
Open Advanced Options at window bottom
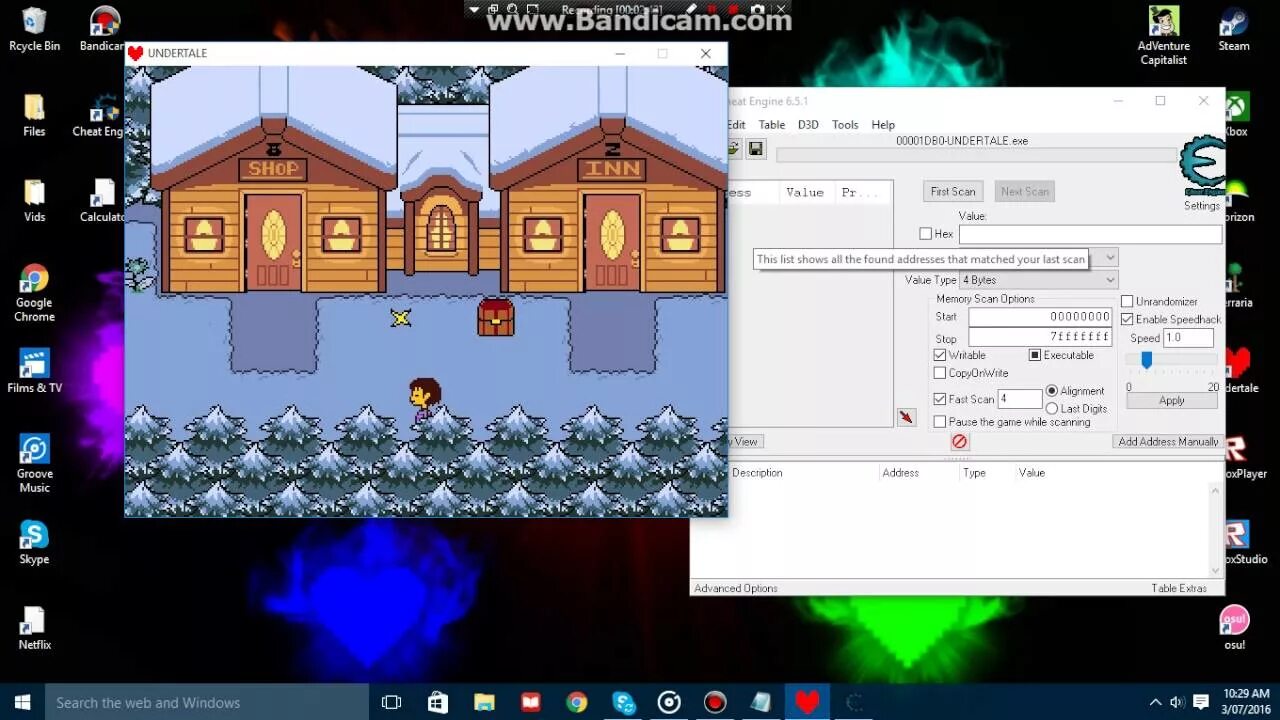(x=736, y=588)
